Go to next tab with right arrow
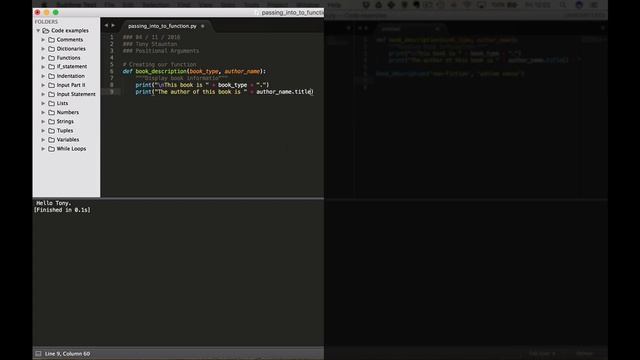Viewport: 640px width, 360px height. pos(113,25)
